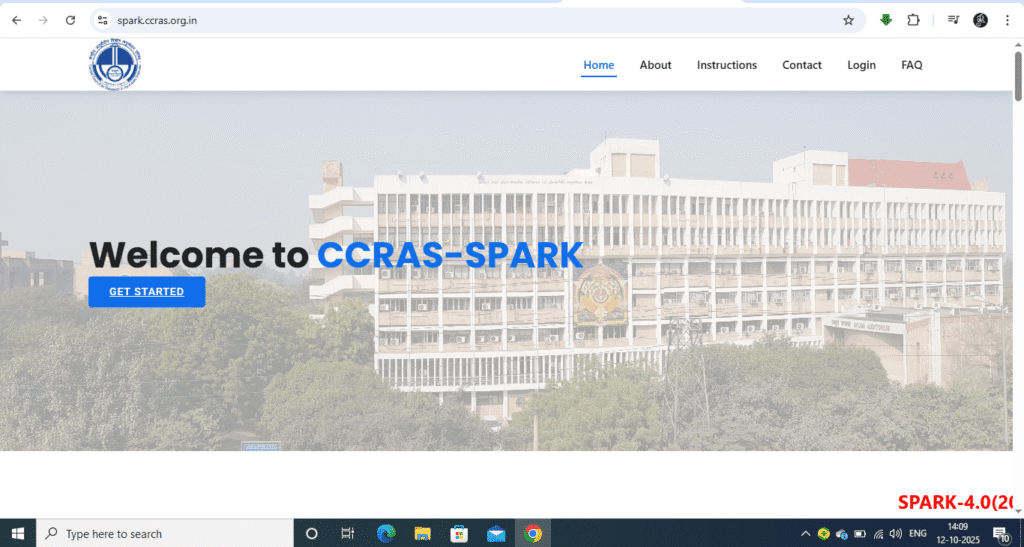Open the Extensions puzzle icon

pyautogui.click(x=913, y=20)
